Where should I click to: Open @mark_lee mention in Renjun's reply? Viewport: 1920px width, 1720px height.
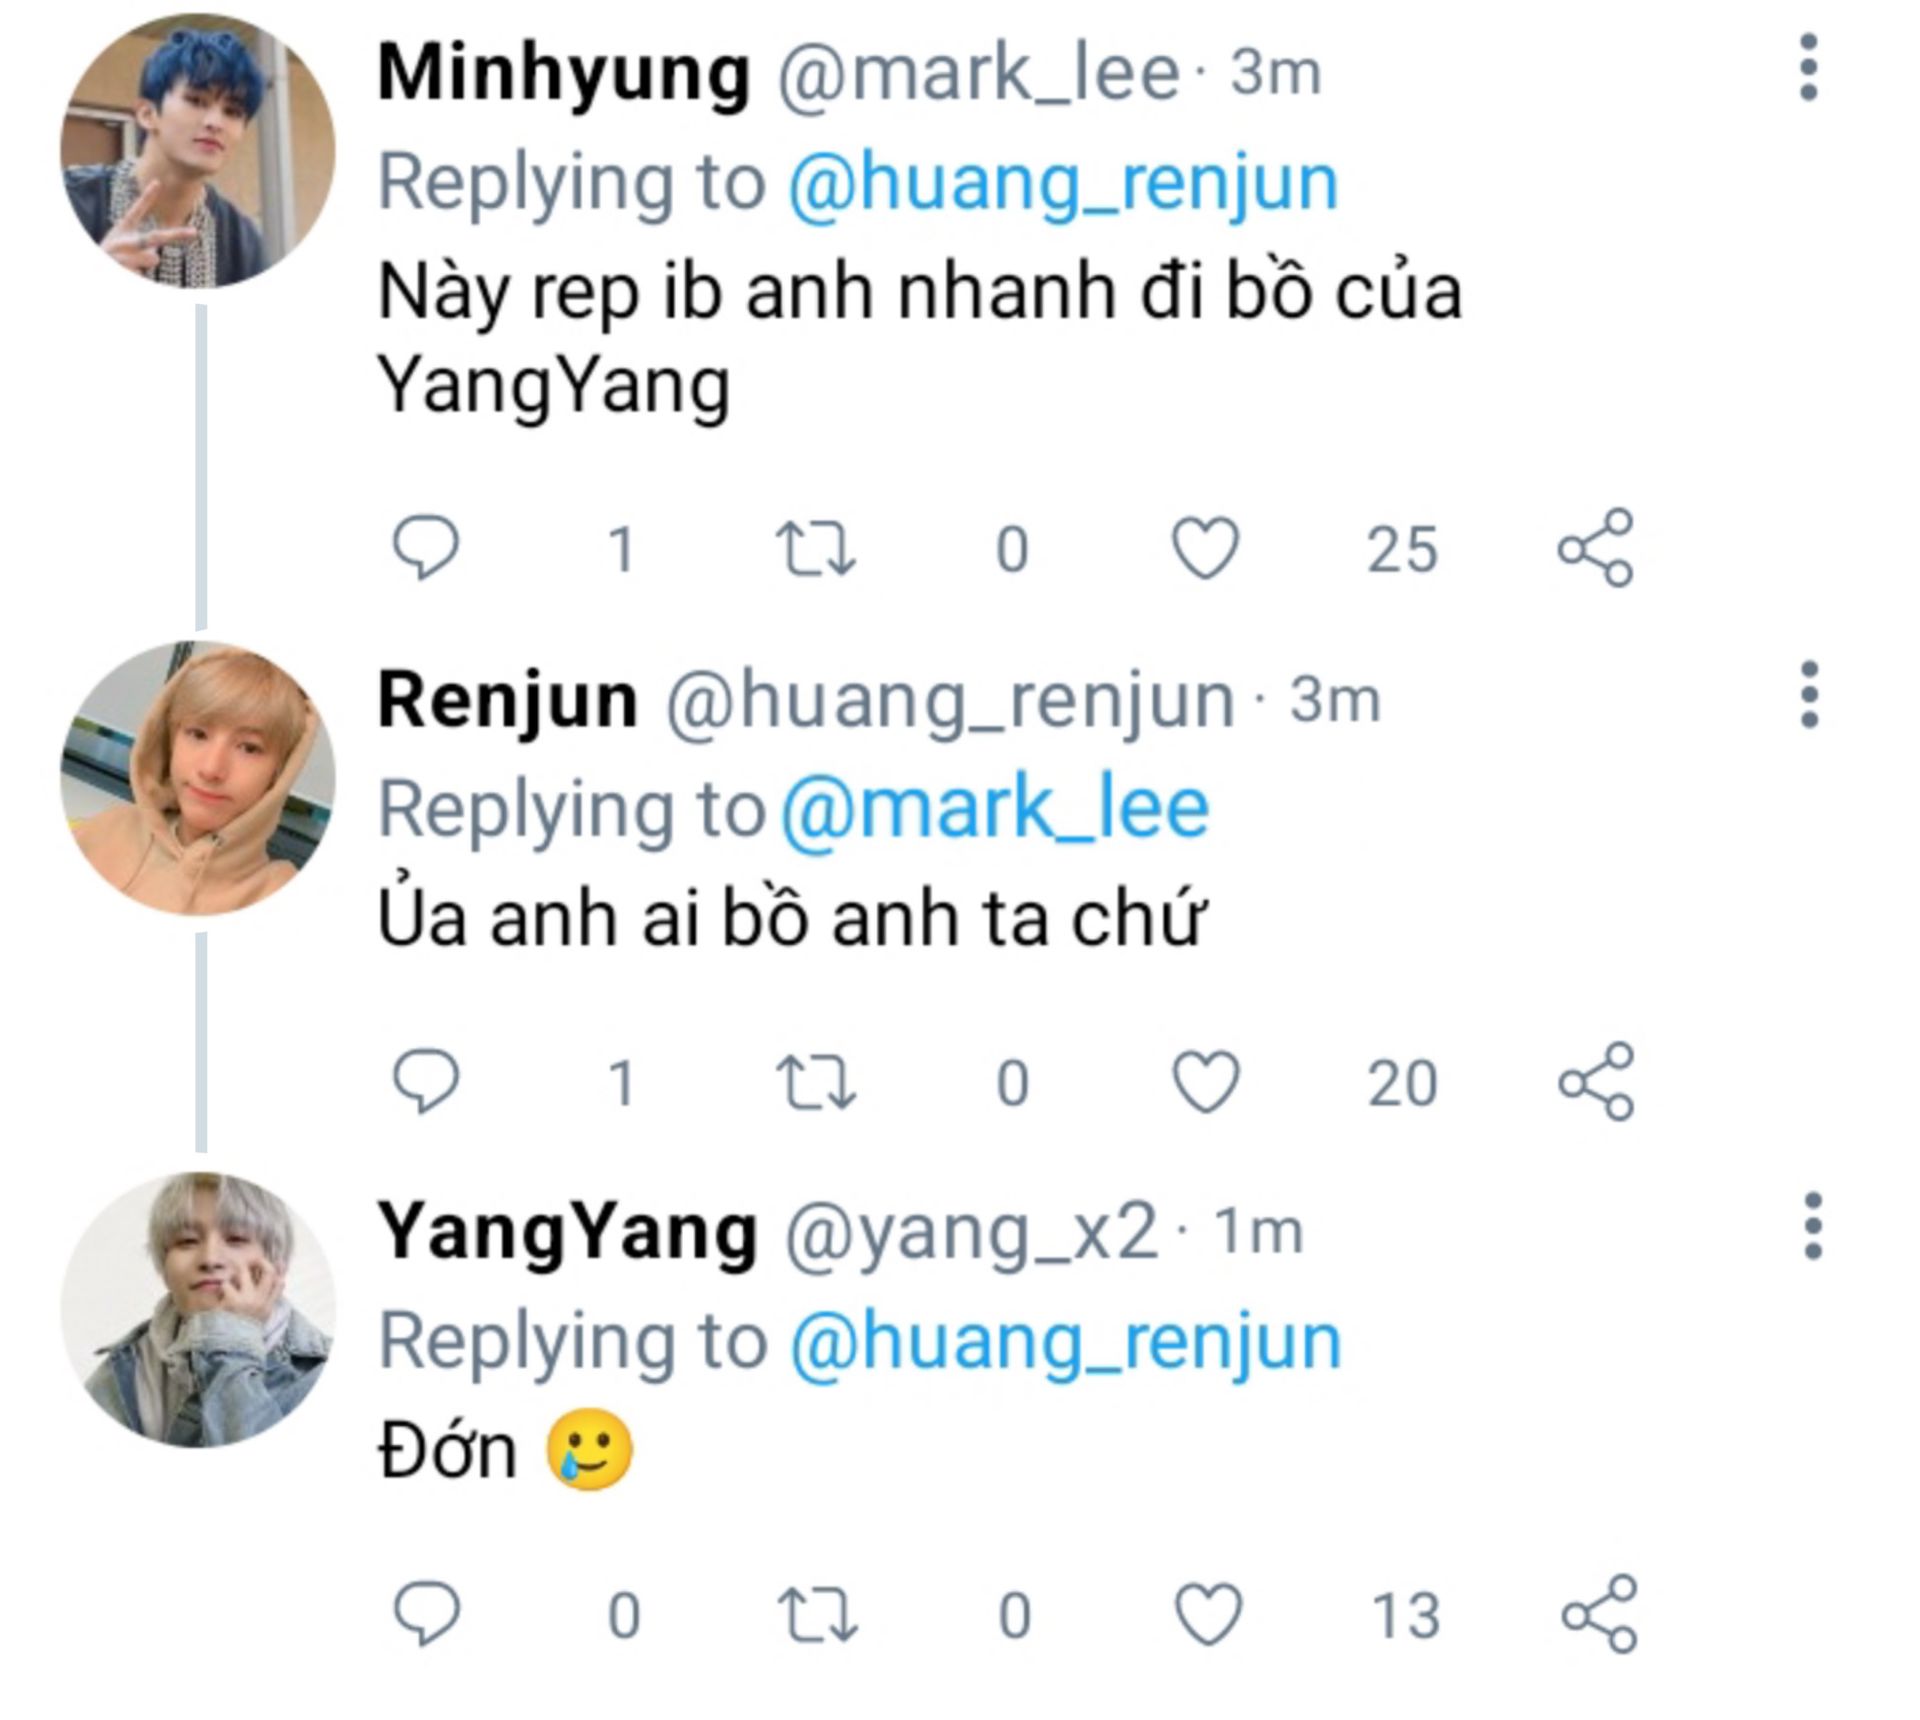click(994, 809)
